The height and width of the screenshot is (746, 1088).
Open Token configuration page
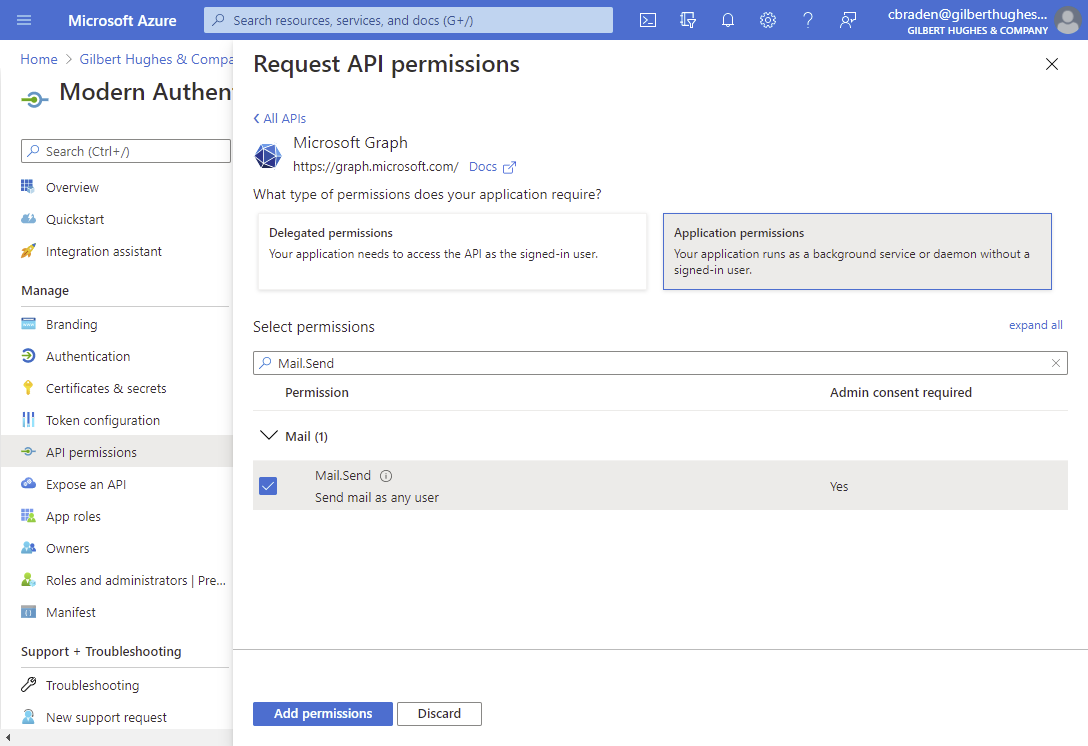(103, 421)
